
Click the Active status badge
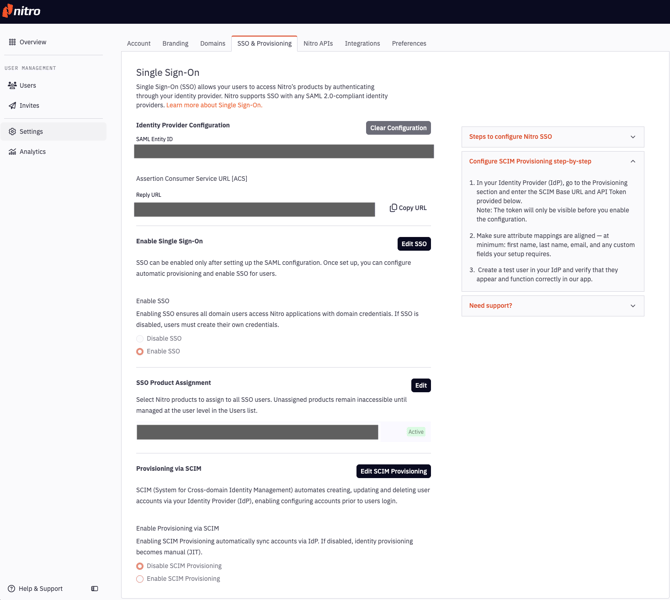click(416, 432)
